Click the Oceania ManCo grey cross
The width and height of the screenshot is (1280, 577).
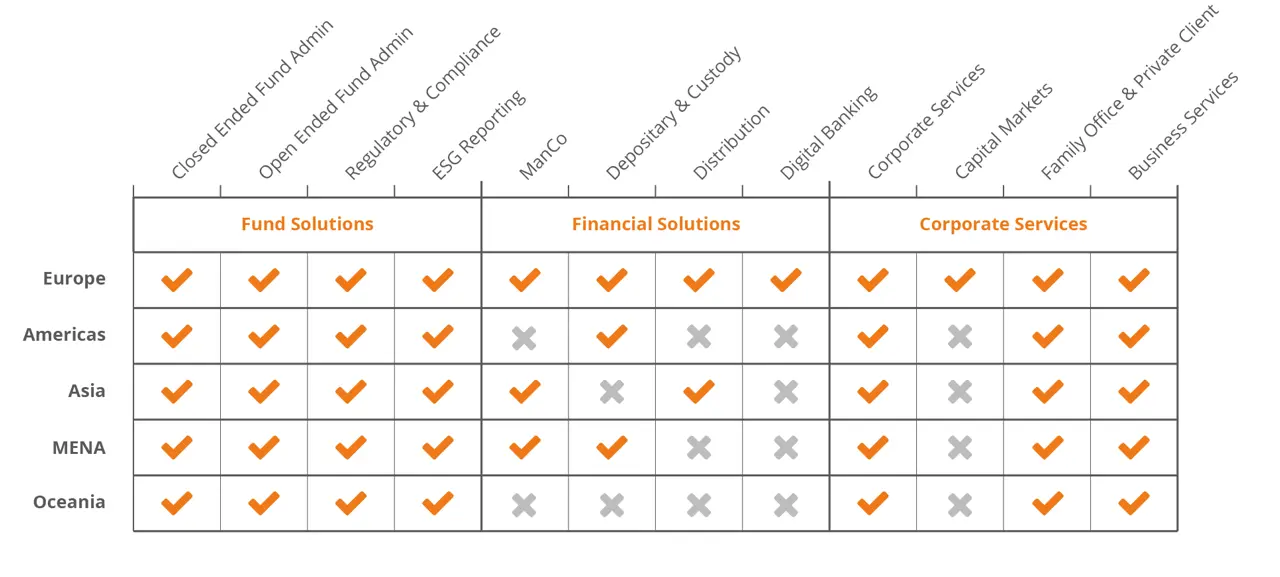click(x=524, y=505)
